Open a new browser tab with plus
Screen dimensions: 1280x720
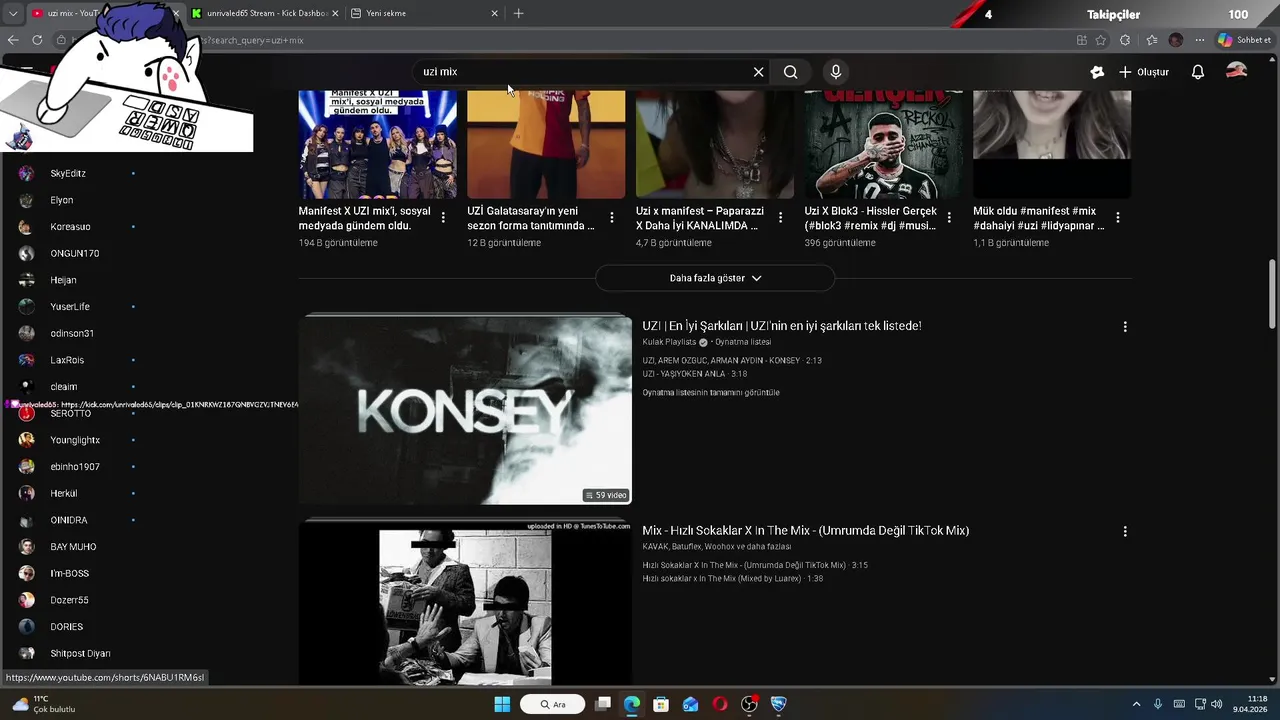click(518, 13)
